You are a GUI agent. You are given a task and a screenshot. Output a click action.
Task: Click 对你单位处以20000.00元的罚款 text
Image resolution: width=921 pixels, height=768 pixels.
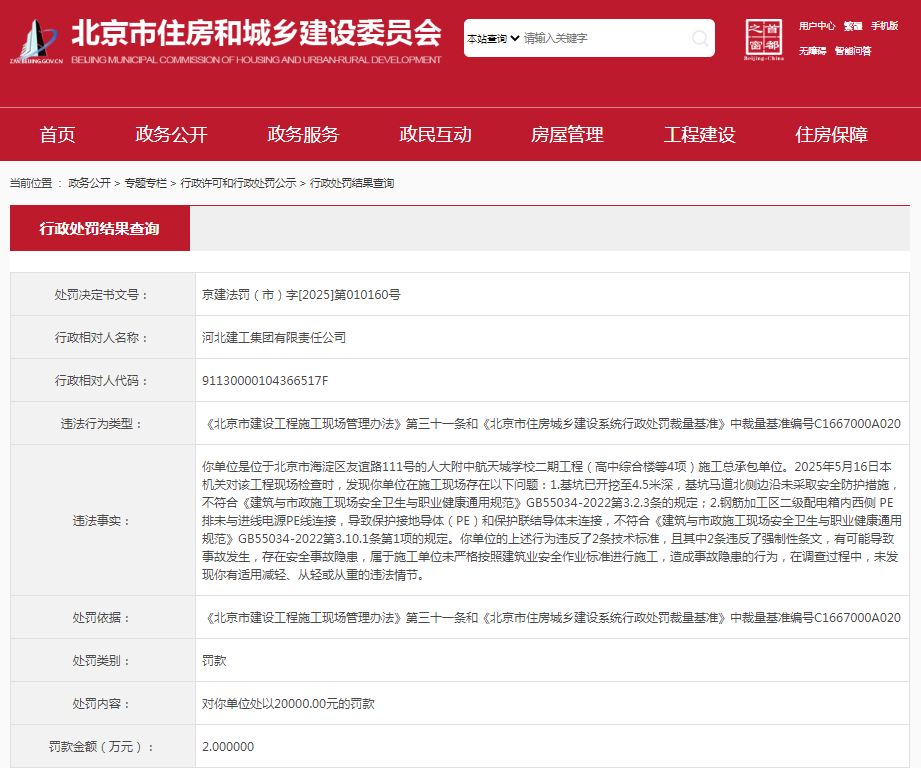[288, 703]
